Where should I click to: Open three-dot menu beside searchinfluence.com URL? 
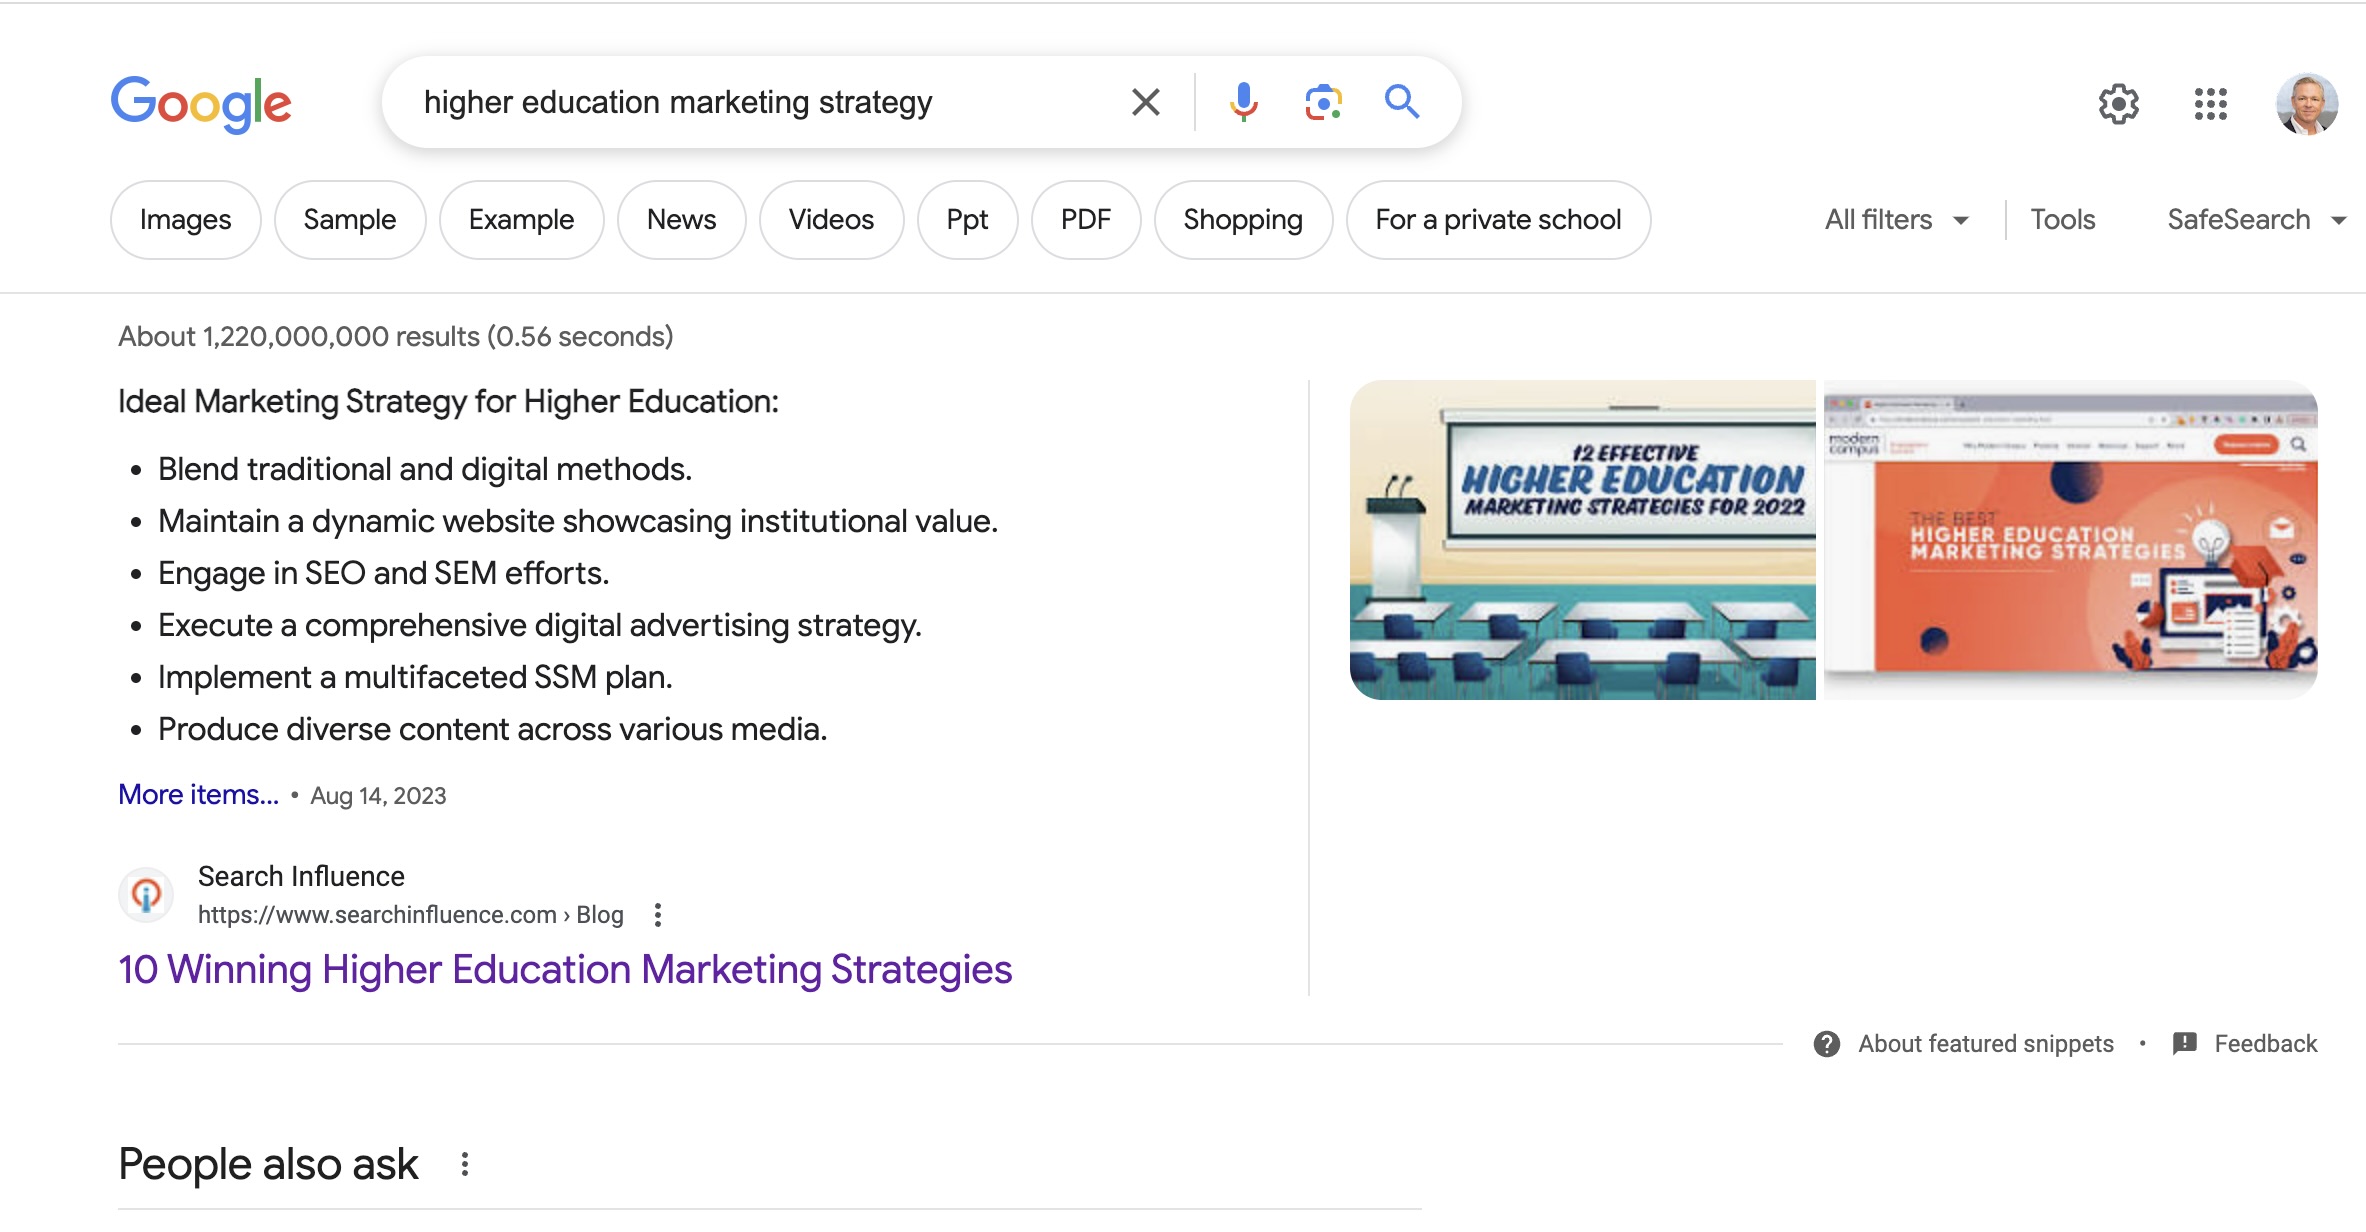(x=657, y=915)
